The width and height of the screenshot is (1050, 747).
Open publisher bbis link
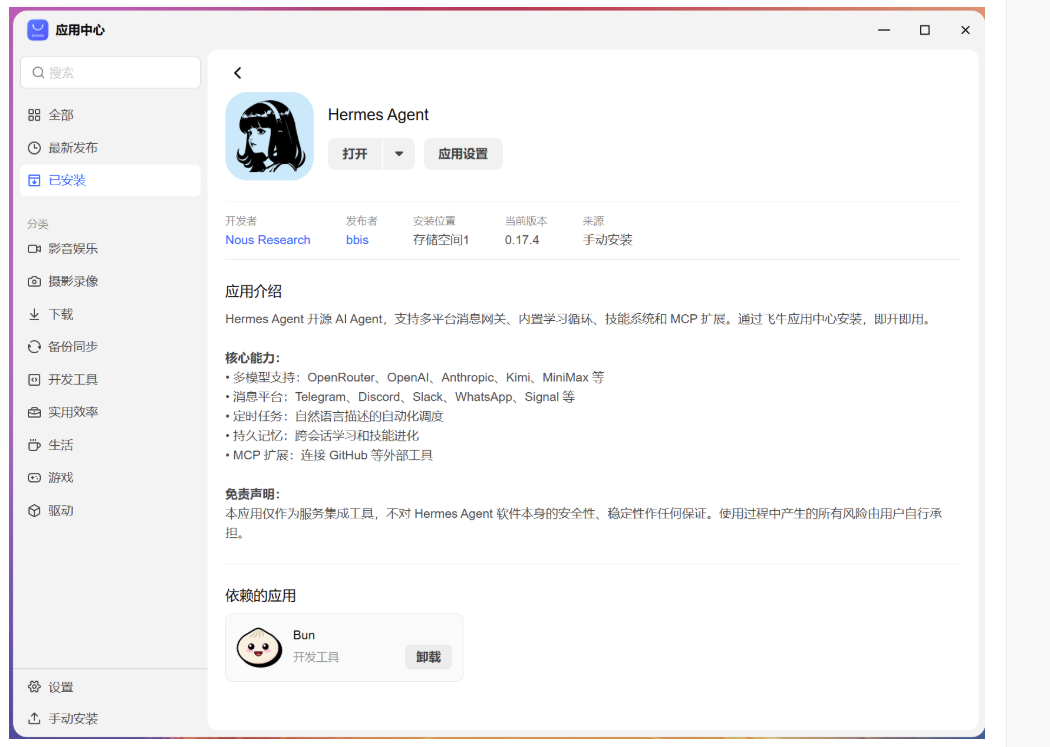tap(357, 240)
